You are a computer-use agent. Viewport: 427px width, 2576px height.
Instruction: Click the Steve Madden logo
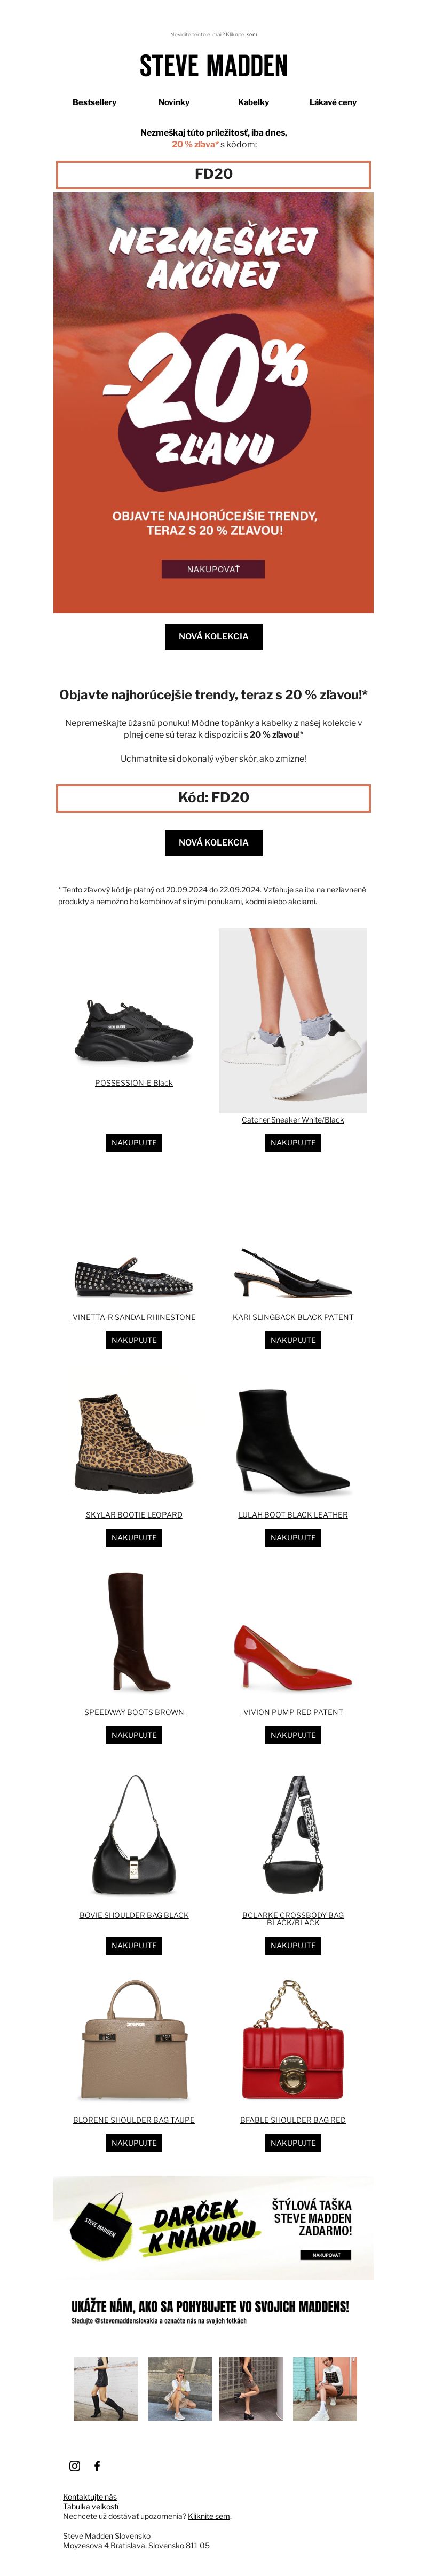point(213,66)
